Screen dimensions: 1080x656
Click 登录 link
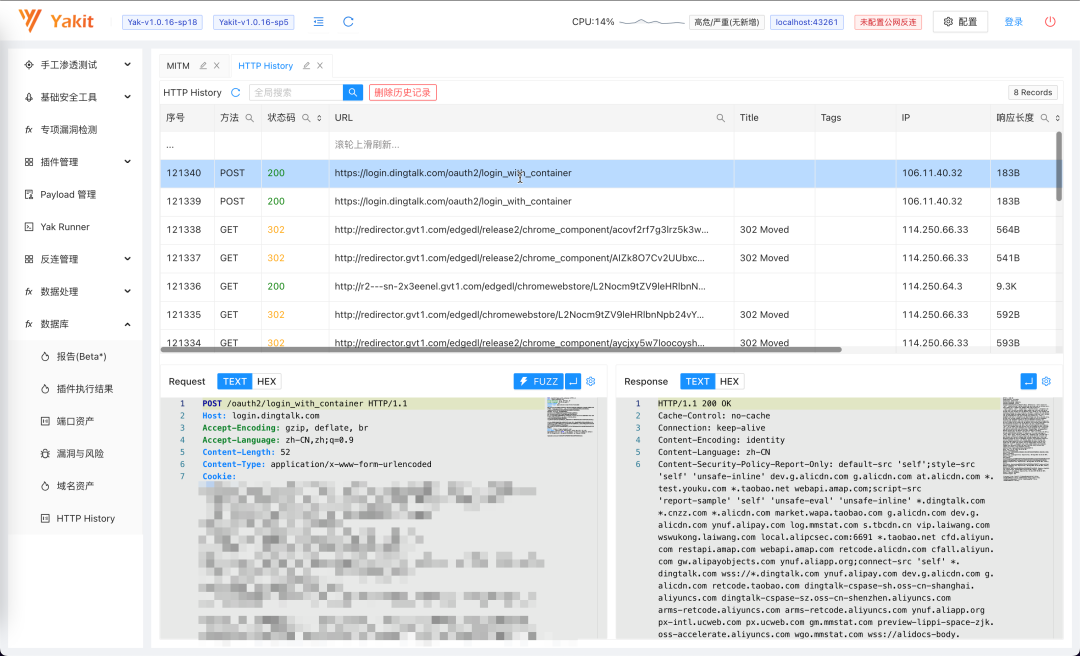click(1013, 22)
